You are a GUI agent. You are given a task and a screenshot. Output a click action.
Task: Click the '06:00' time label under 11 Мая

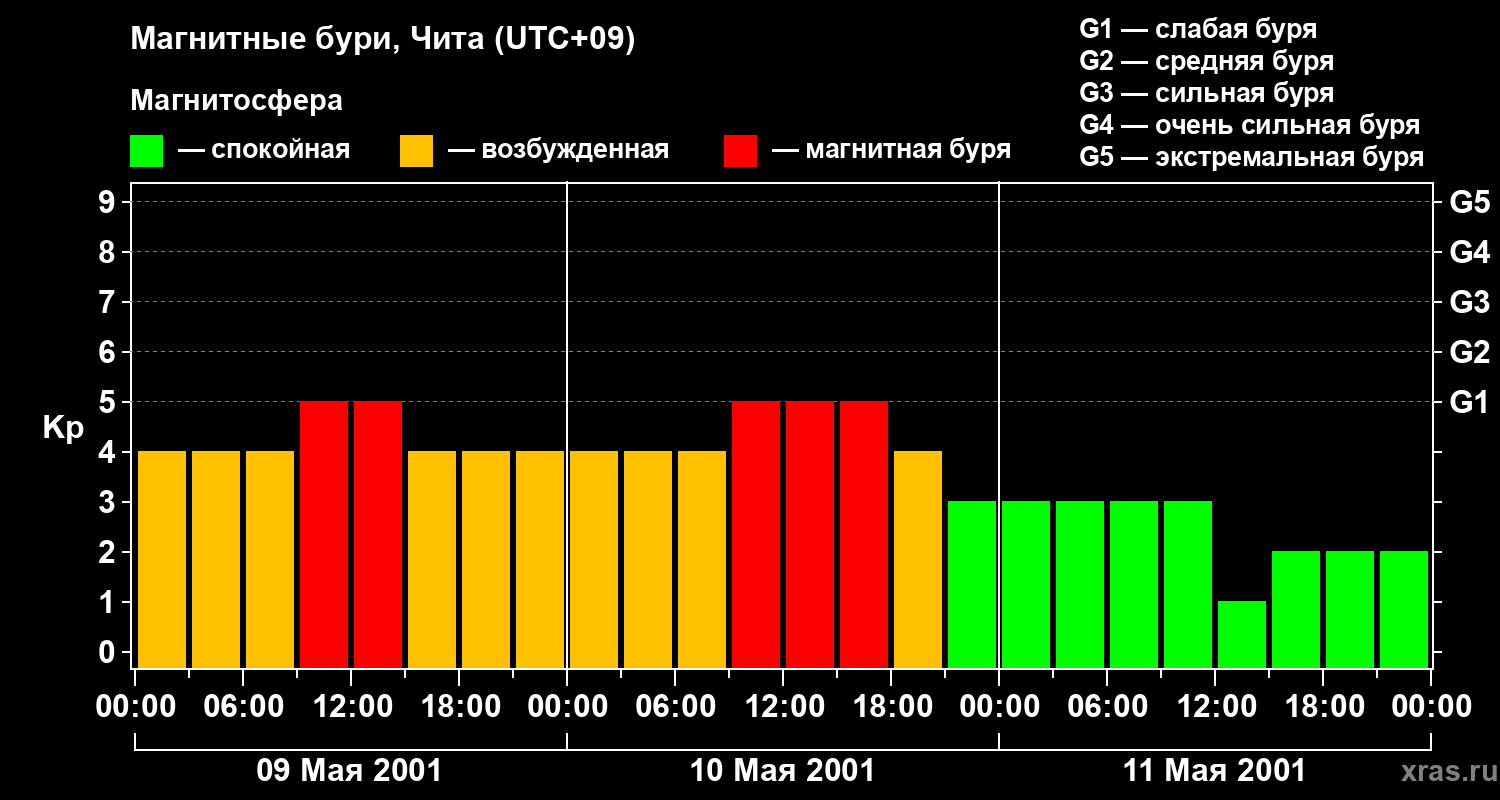[1108, 707]
